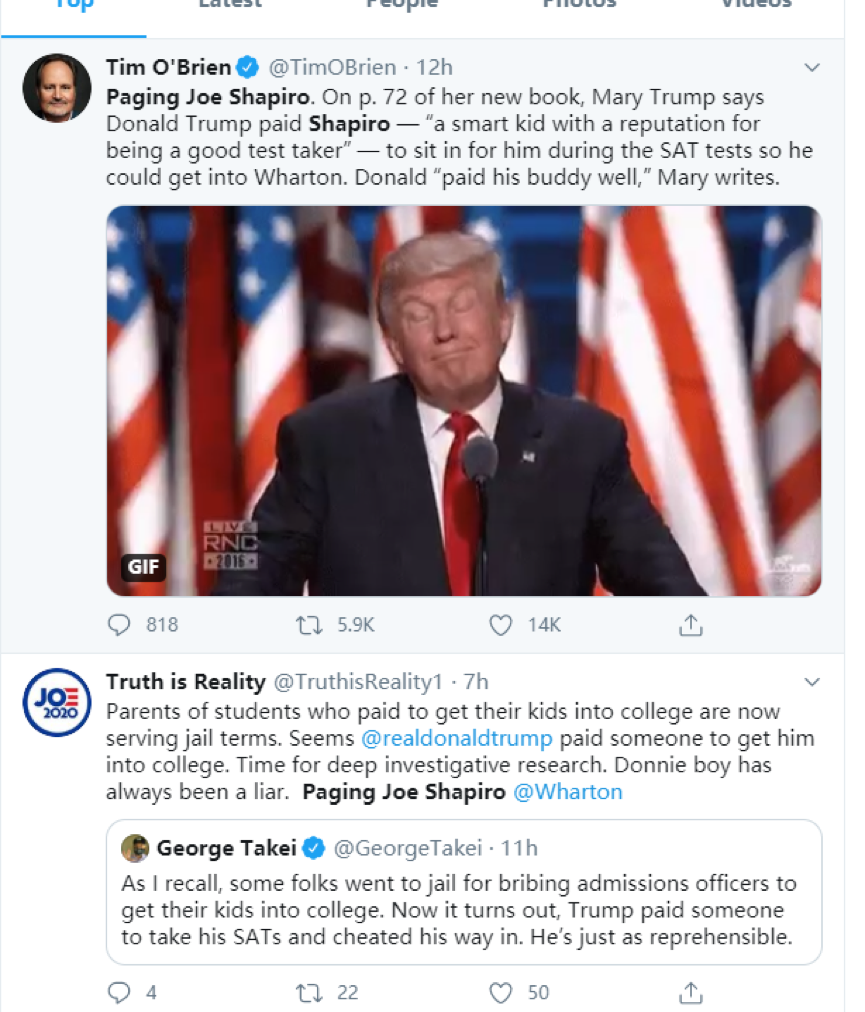The height and width of the screenshot is (1012, 865).
Task: Open Tim O'Brien's profile picture
Action: [x=56, y=87]
